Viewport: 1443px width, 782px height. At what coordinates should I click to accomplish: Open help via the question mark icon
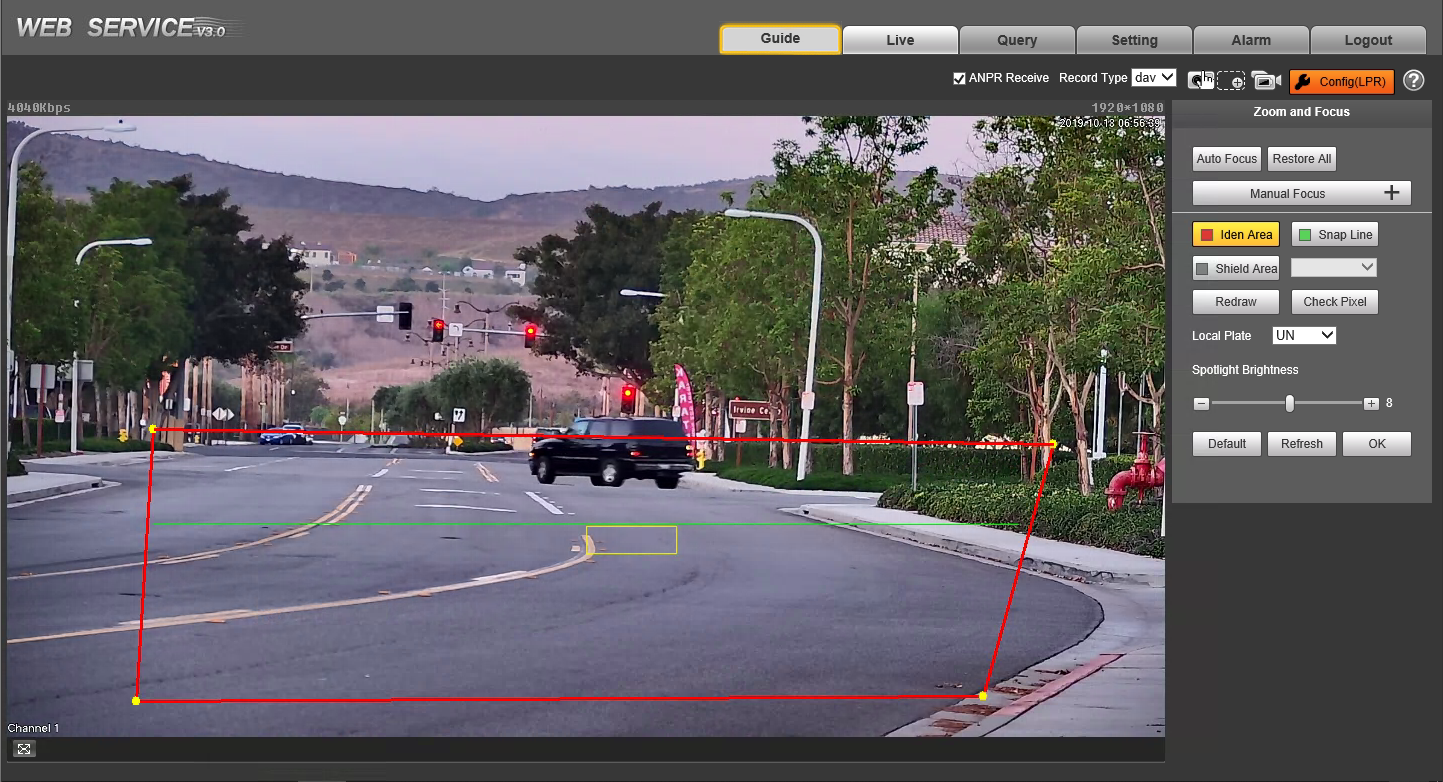click(1413, 81)
